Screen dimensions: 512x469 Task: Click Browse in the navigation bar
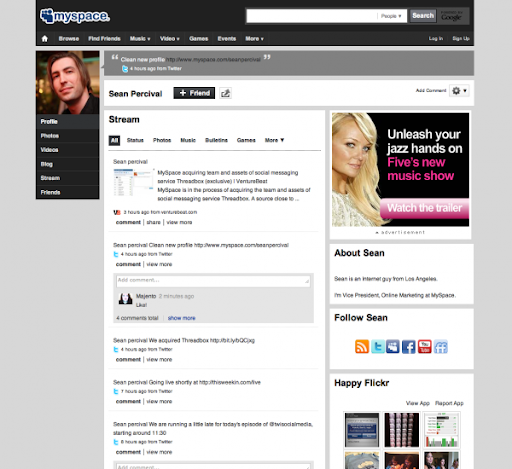69,39
